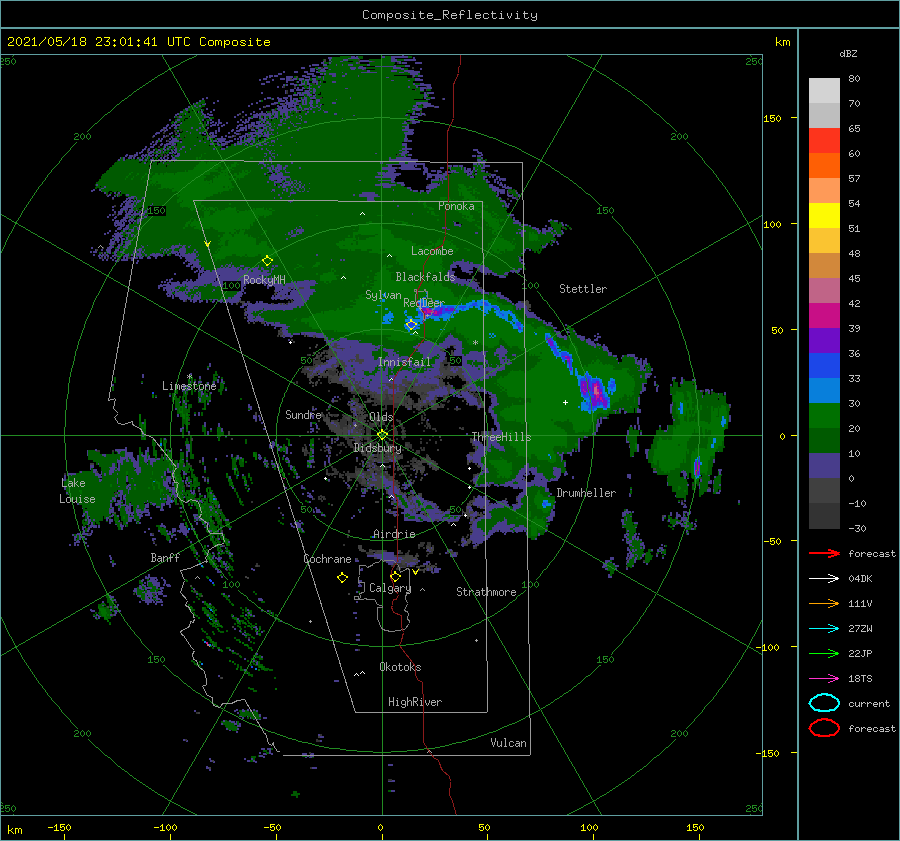Viewport: 900px width, 841px height.
Task: Click the dark purple swatch between 10 and 0
Action: click(x=824, y=466)
